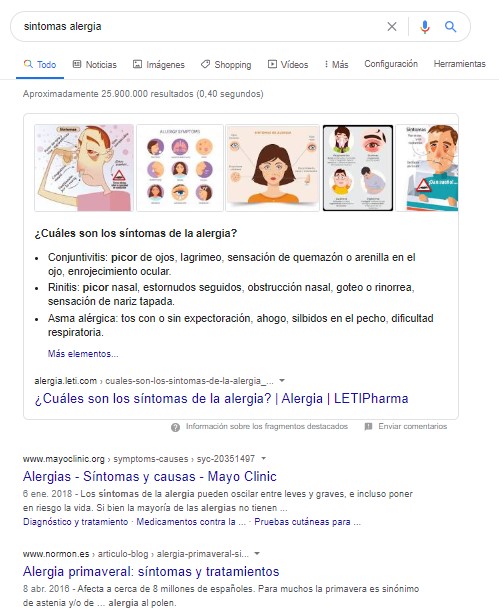The image size is (499, 615).
Task: Expand dropdown arrow next to alergia.leti.com URL
Action: coord(282,380)
